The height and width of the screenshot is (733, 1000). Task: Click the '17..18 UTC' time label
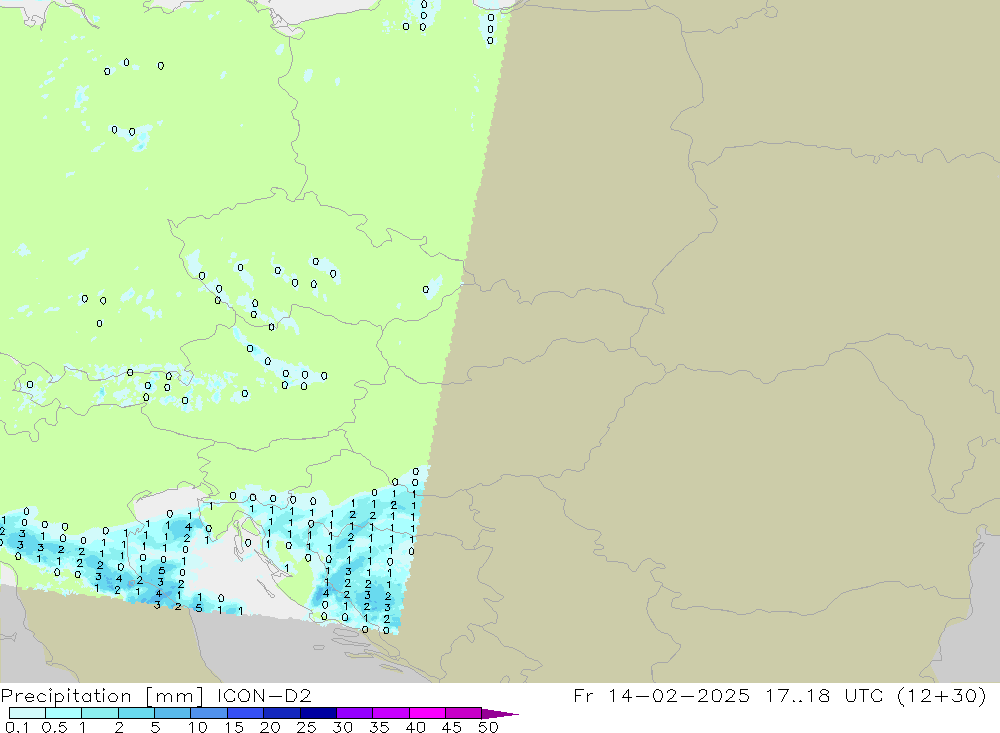824,695
